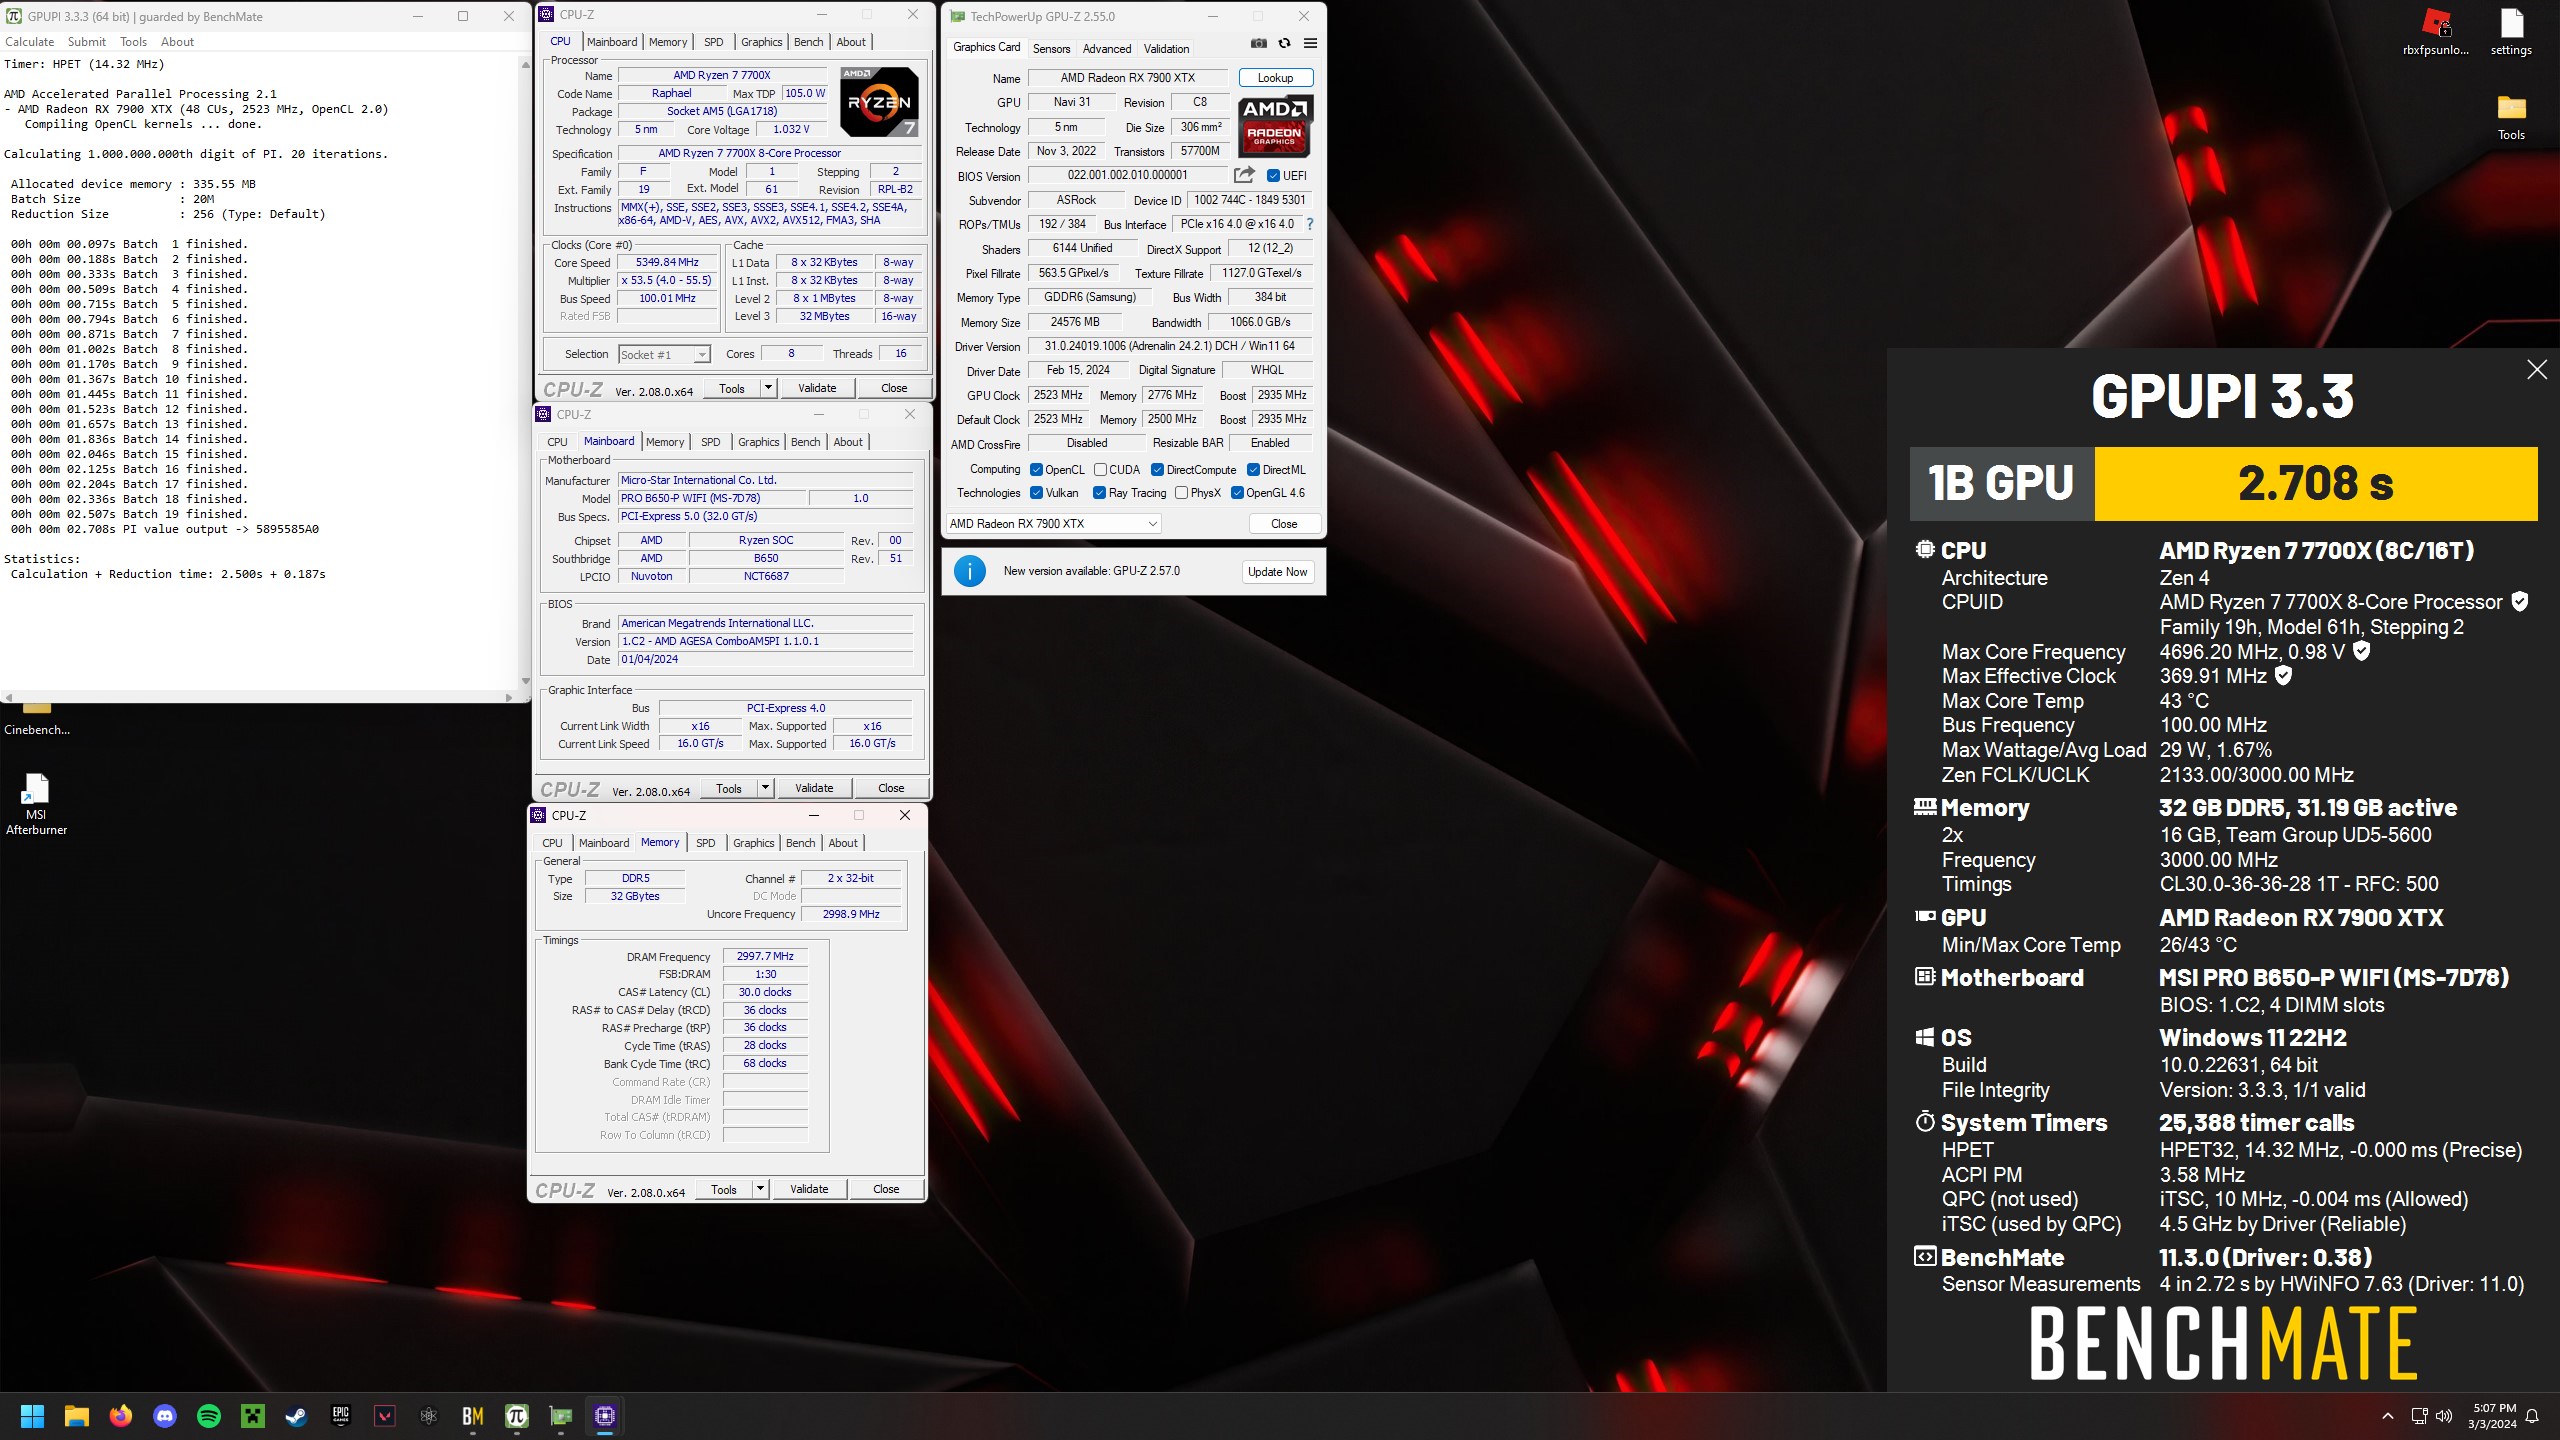This screenshot has height=1440, width=2560.
Task: Open the Submit menu in GPUPI
Action: (x=87, y=42)
